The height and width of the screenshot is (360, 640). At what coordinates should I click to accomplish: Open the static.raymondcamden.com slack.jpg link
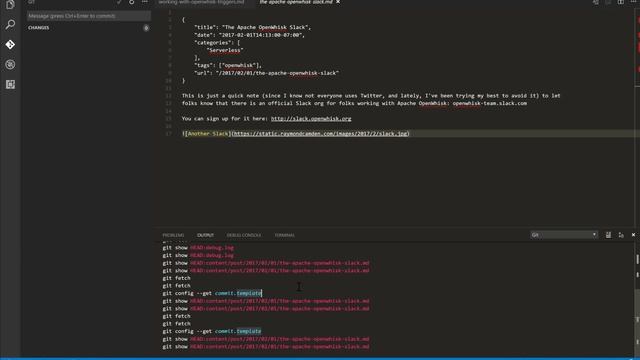tap(320, 133)
